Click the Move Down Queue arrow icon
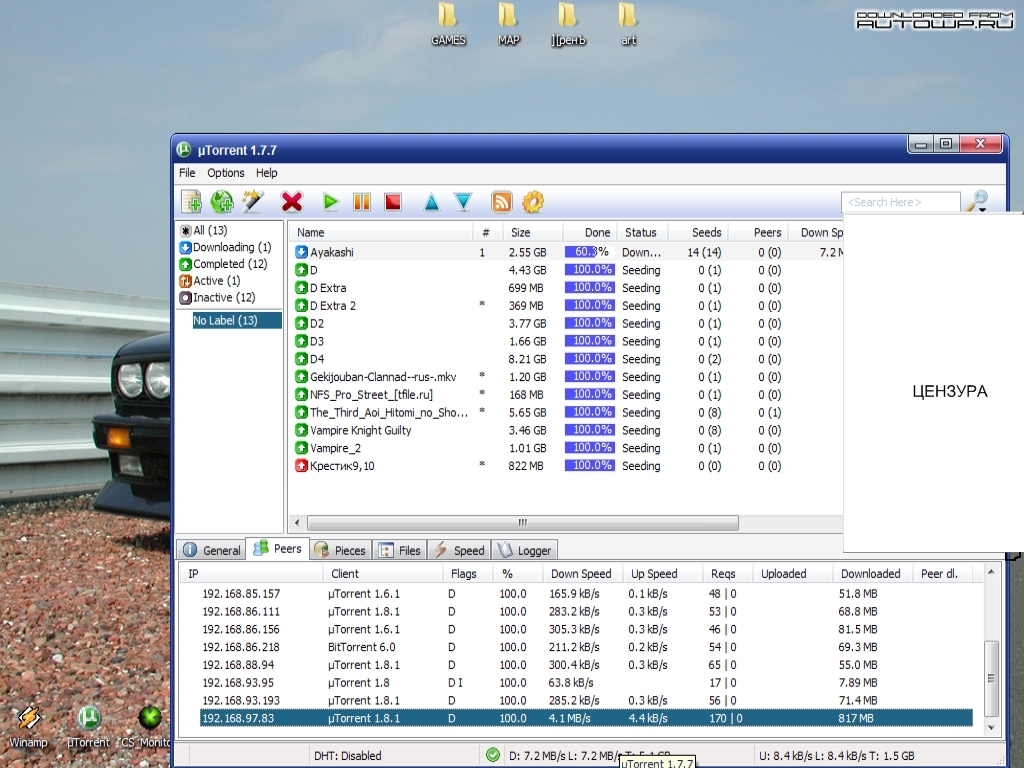 463,202
